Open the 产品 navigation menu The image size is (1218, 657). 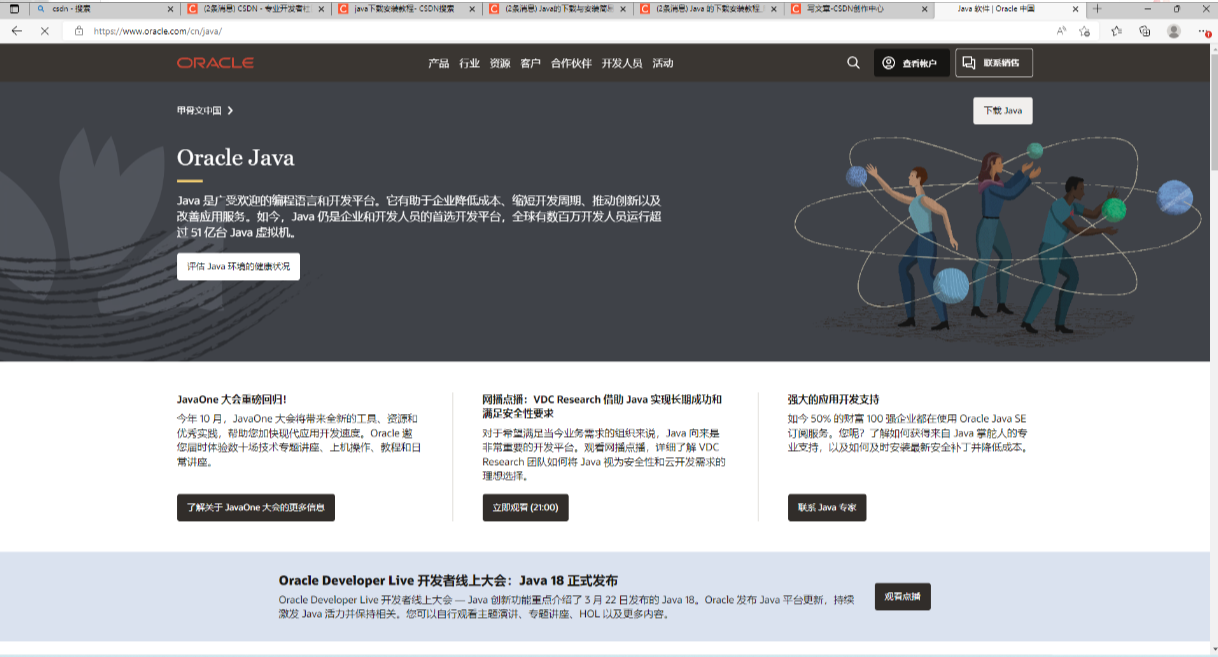pos(439,63)
